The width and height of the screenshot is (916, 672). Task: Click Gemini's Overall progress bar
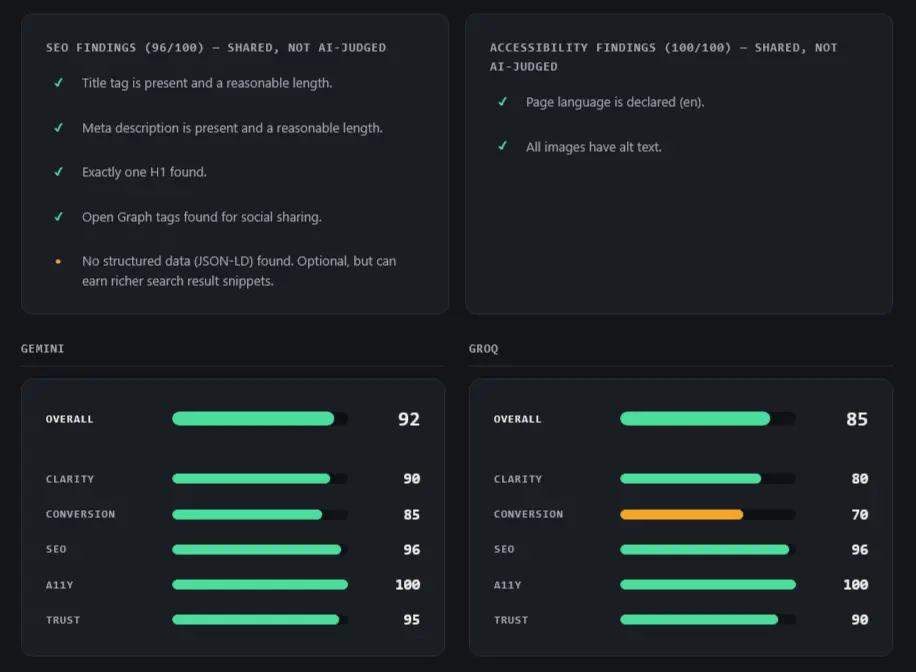[260, 418]
